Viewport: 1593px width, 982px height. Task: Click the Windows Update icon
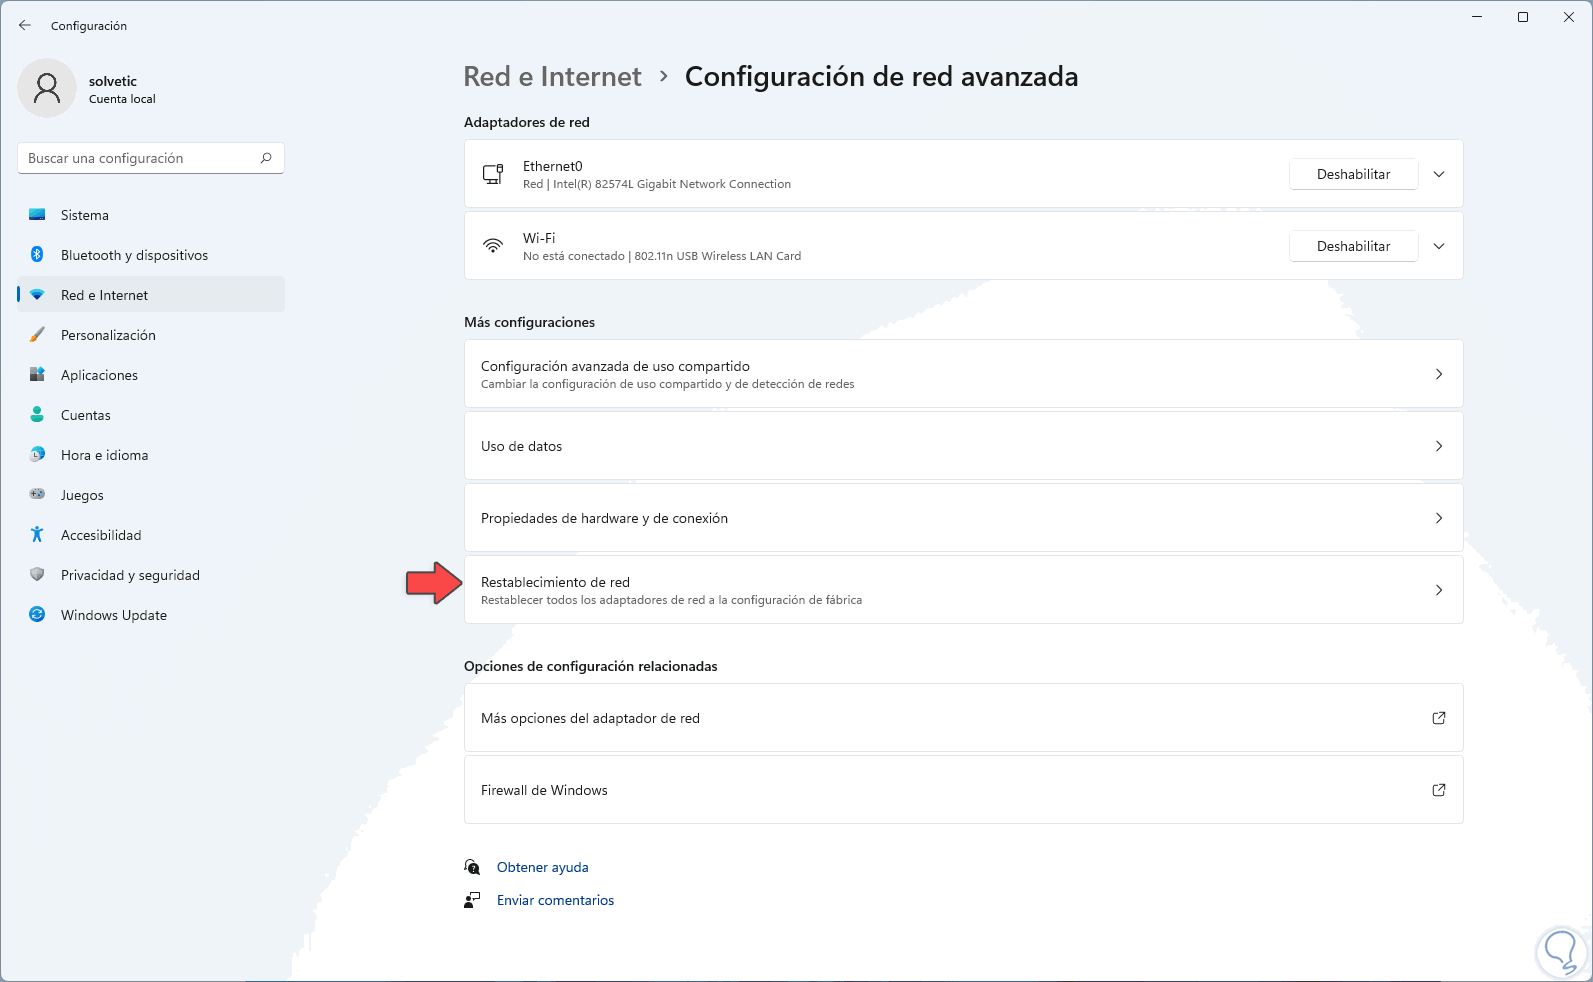pos(37,615)
